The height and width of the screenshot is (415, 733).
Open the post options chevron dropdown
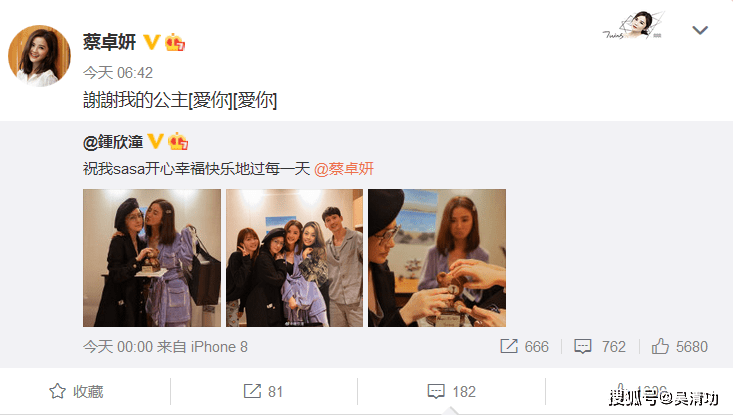[x=700, y=30]
